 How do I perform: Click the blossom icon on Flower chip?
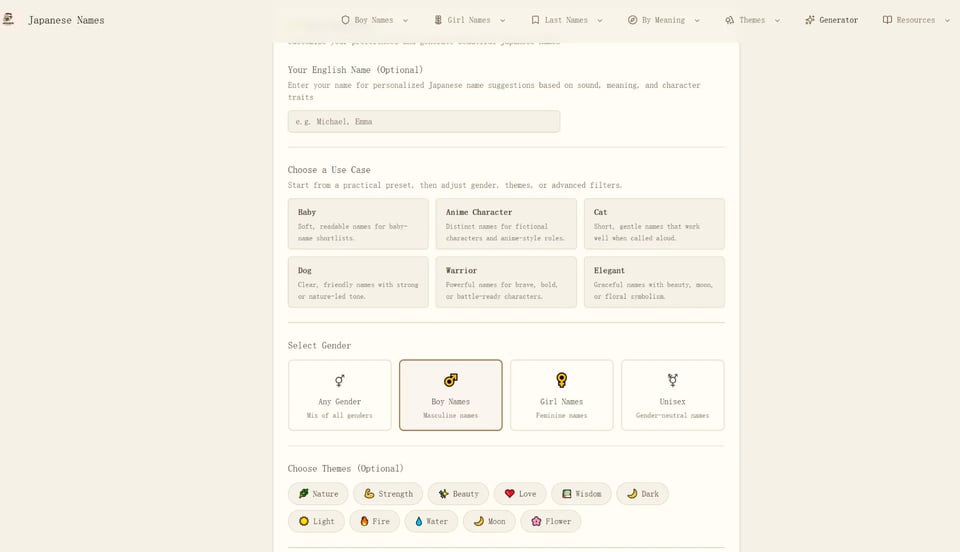pos(536,521)
